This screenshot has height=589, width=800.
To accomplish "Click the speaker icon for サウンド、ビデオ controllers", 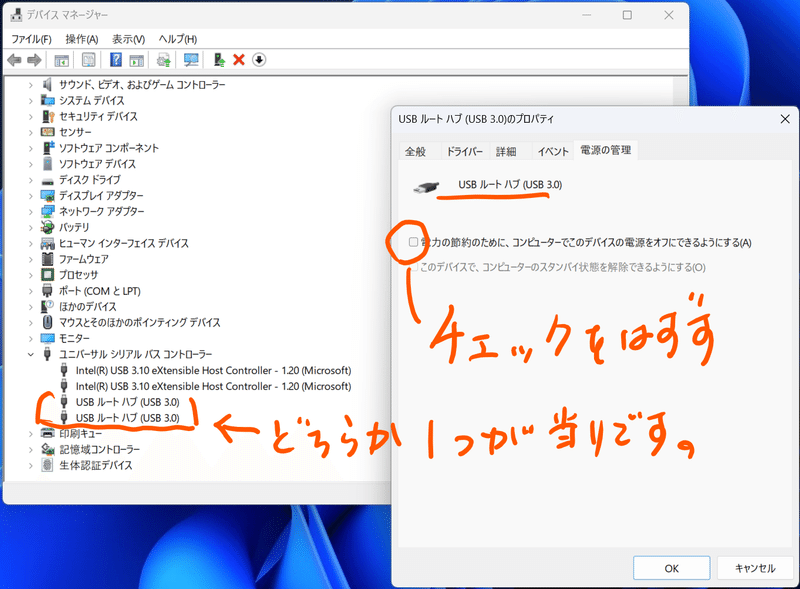I will 47,84.
